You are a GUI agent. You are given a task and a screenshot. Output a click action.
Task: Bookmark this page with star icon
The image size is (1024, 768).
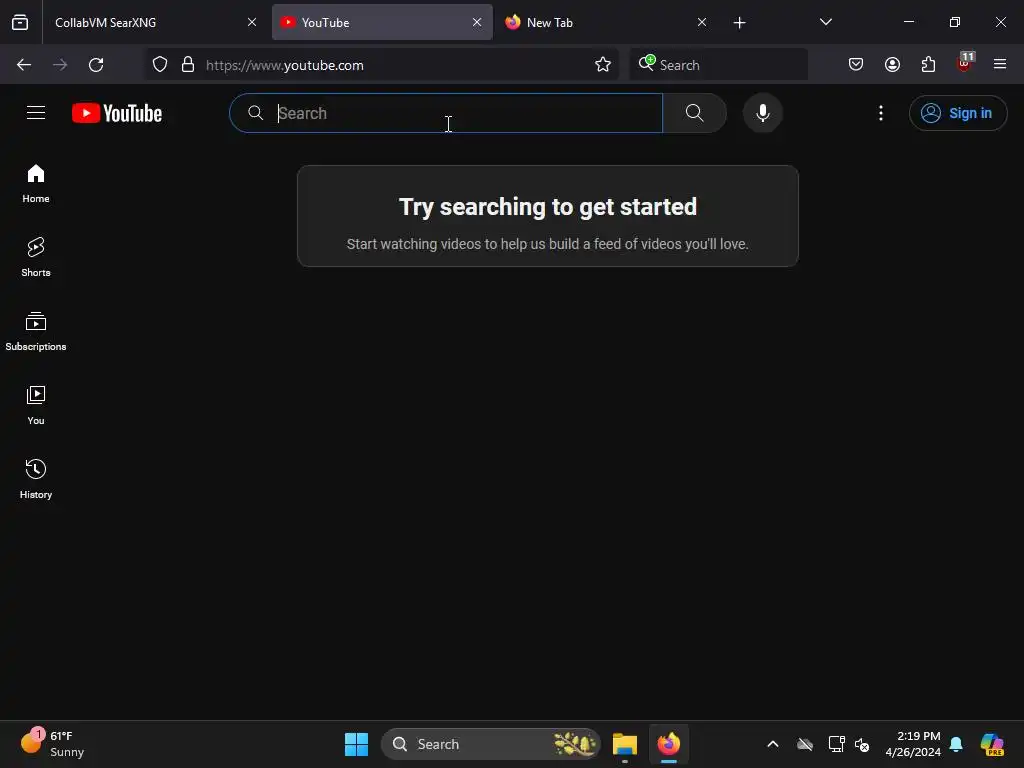[x=603, y=65]
